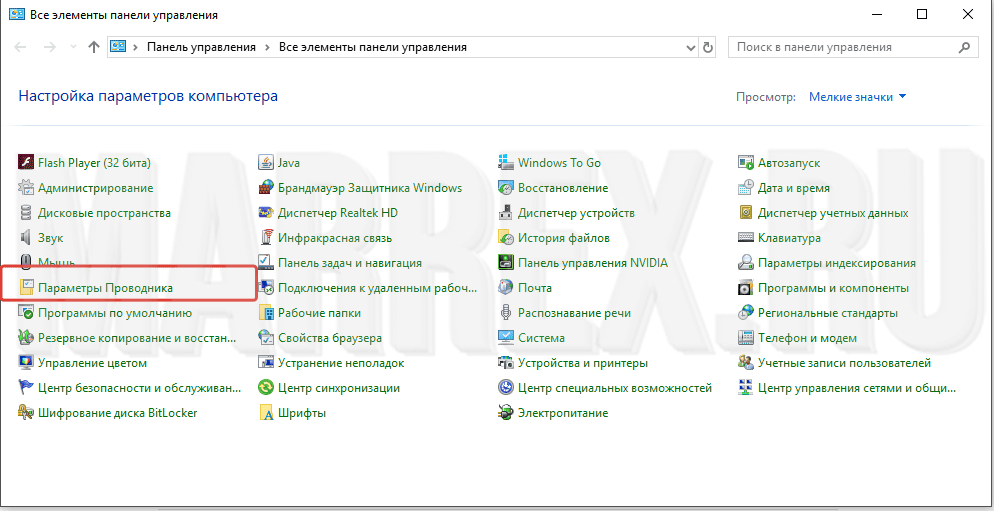Viewport: 994px width, 511px height.
Task: Click the Forward navigation arrow
Action: tap(49, 47)
